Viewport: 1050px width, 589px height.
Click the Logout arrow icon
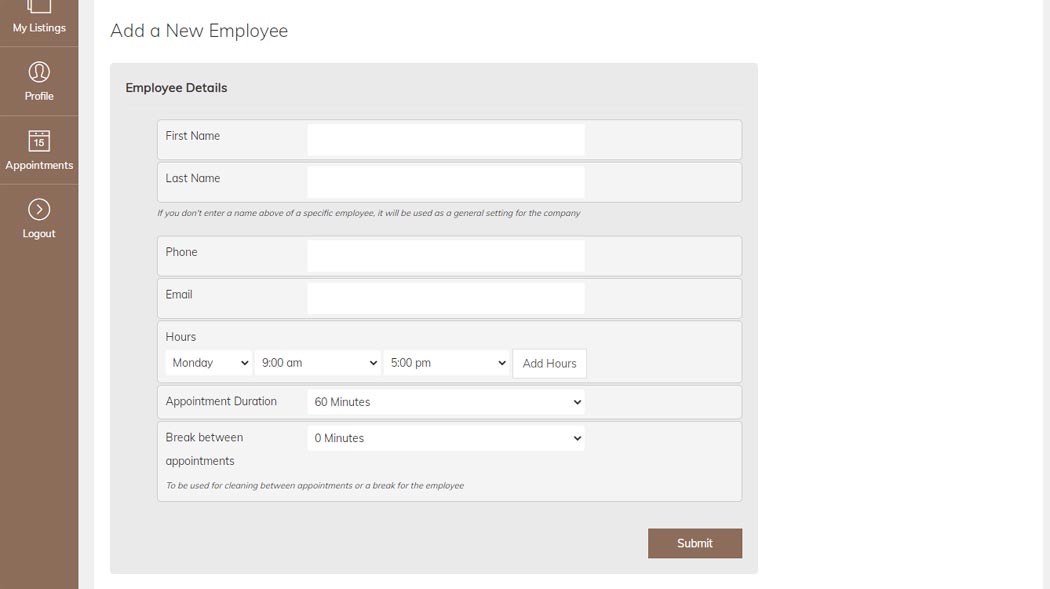click(38, 210)
